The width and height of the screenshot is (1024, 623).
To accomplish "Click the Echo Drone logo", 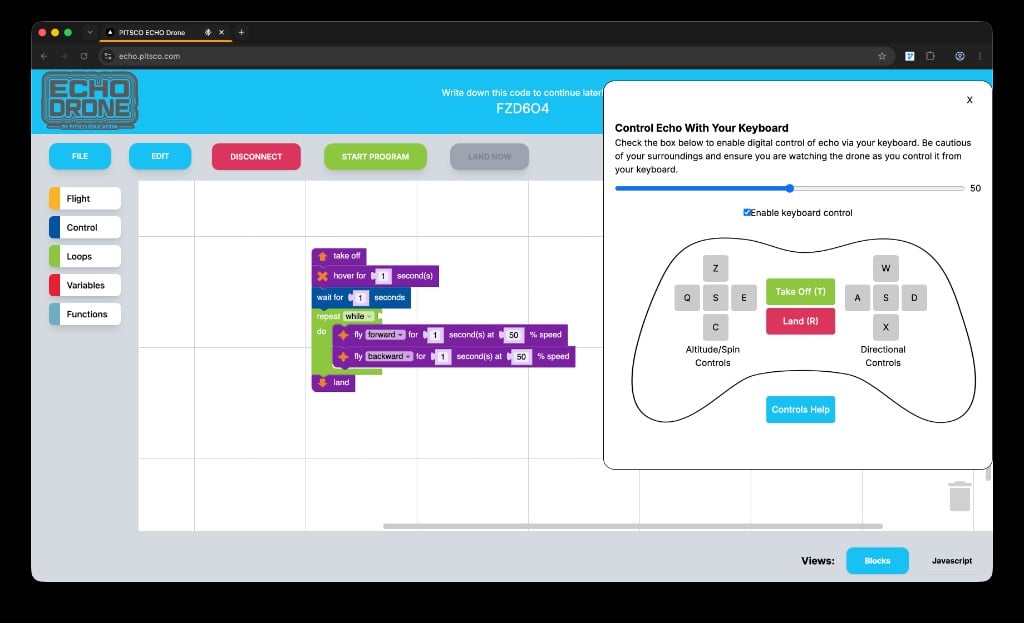I will pyautogui.click(x=89, y=100).
